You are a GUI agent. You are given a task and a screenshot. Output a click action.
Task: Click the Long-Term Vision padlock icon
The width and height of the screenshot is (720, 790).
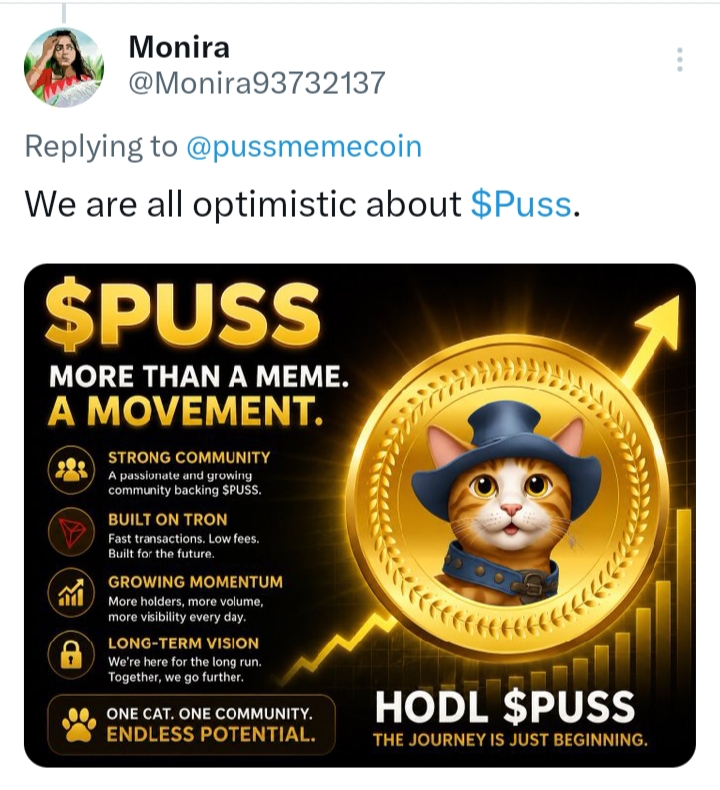pos(71,655)
